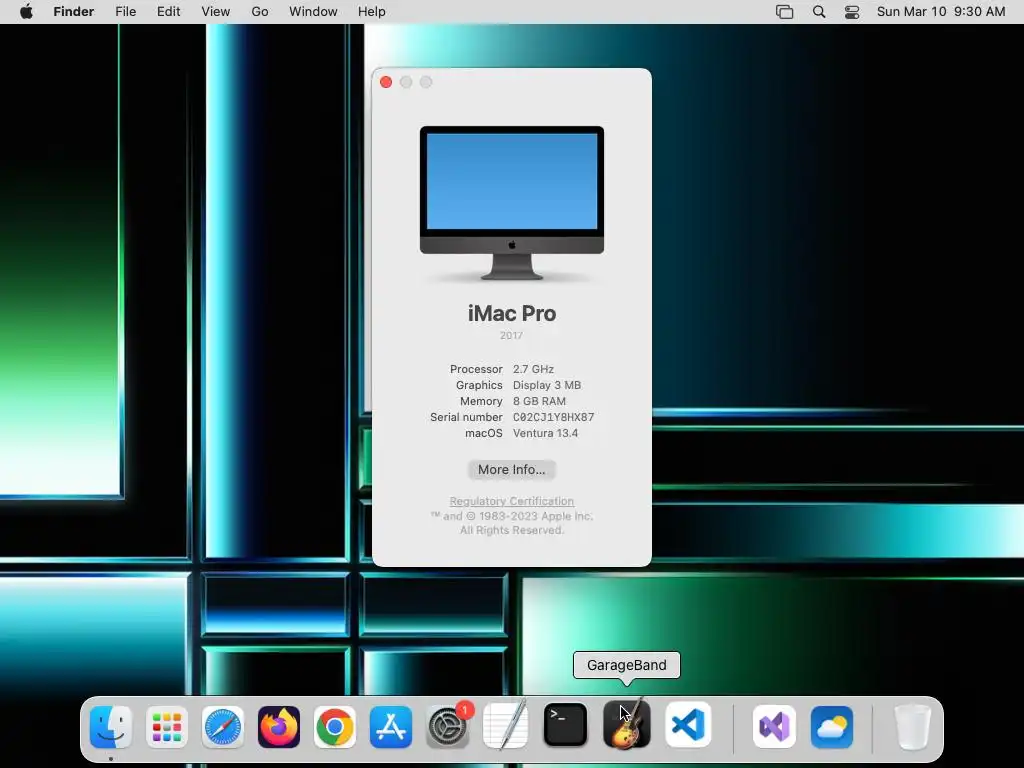
Task: Launch TextEdit from the Dock
Action: coord(505,725)
